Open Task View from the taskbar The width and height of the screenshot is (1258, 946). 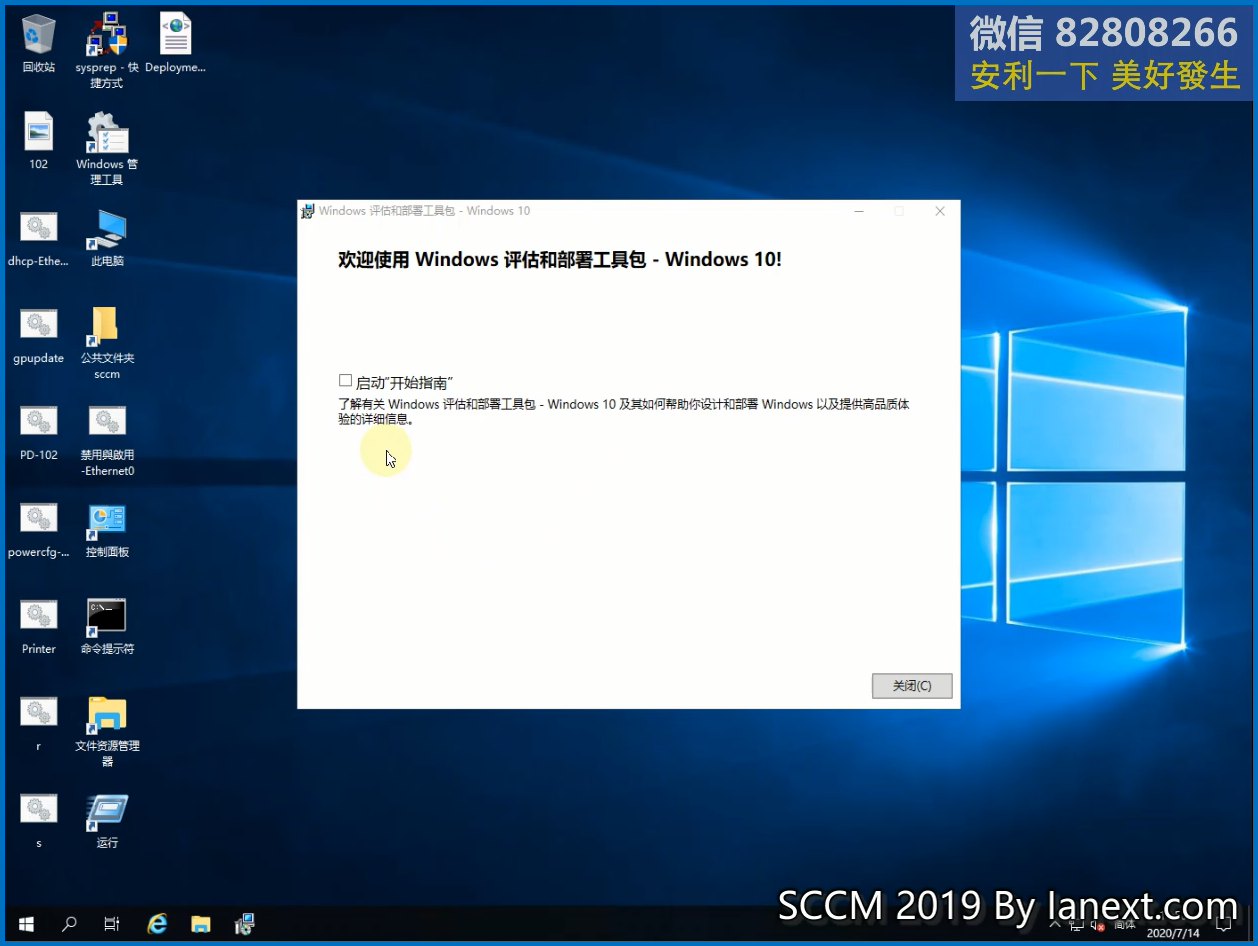pos(112,924)
